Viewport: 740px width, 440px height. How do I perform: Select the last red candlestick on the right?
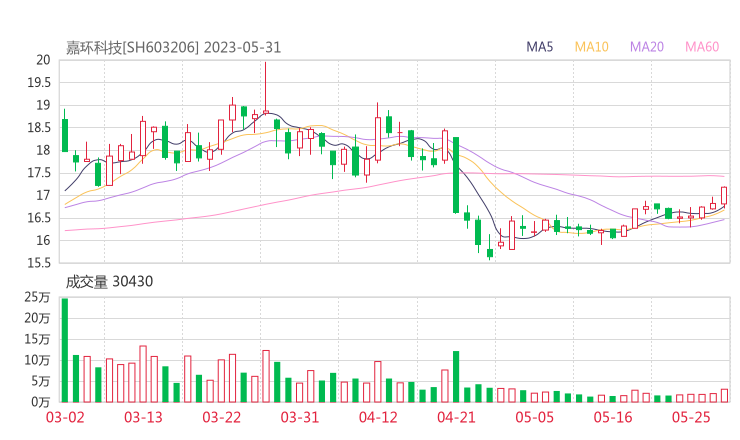[x=724, y=196]
